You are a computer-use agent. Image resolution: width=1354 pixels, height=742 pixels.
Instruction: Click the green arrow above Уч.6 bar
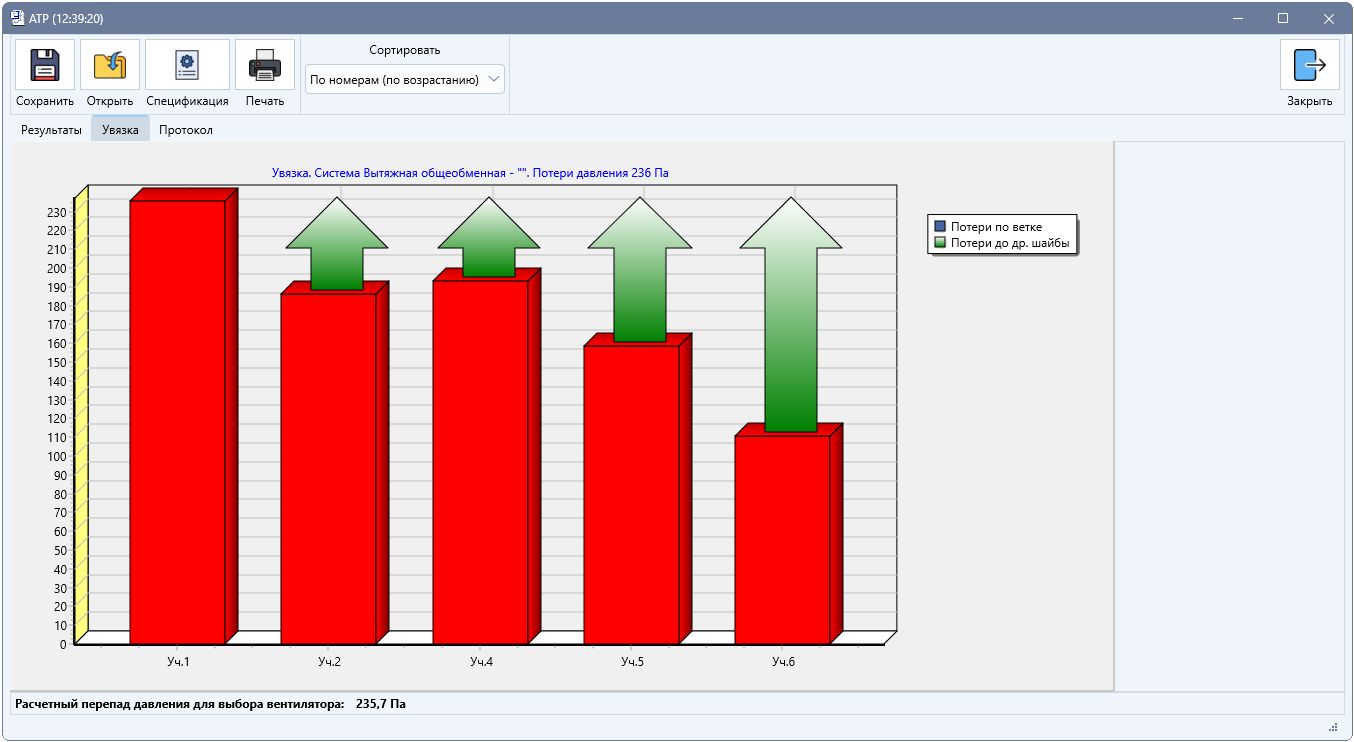pos(791,314)
